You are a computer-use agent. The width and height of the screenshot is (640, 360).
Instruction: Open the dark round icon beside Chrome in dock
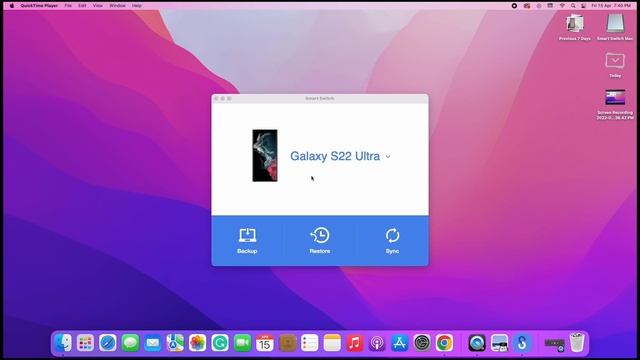(422, 343)
